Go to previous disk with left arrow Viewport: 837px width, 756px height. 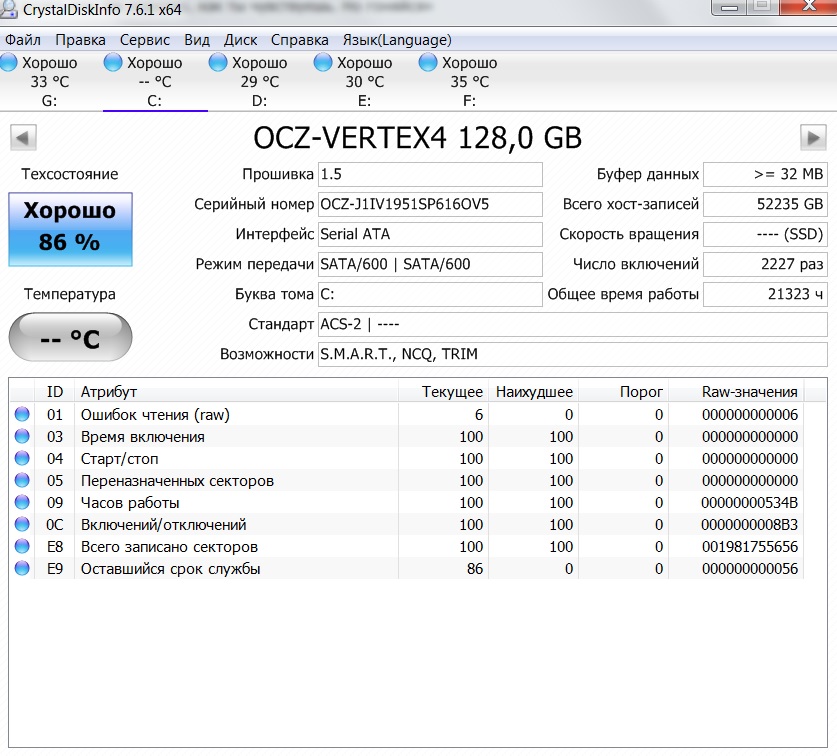coord(23,138)
